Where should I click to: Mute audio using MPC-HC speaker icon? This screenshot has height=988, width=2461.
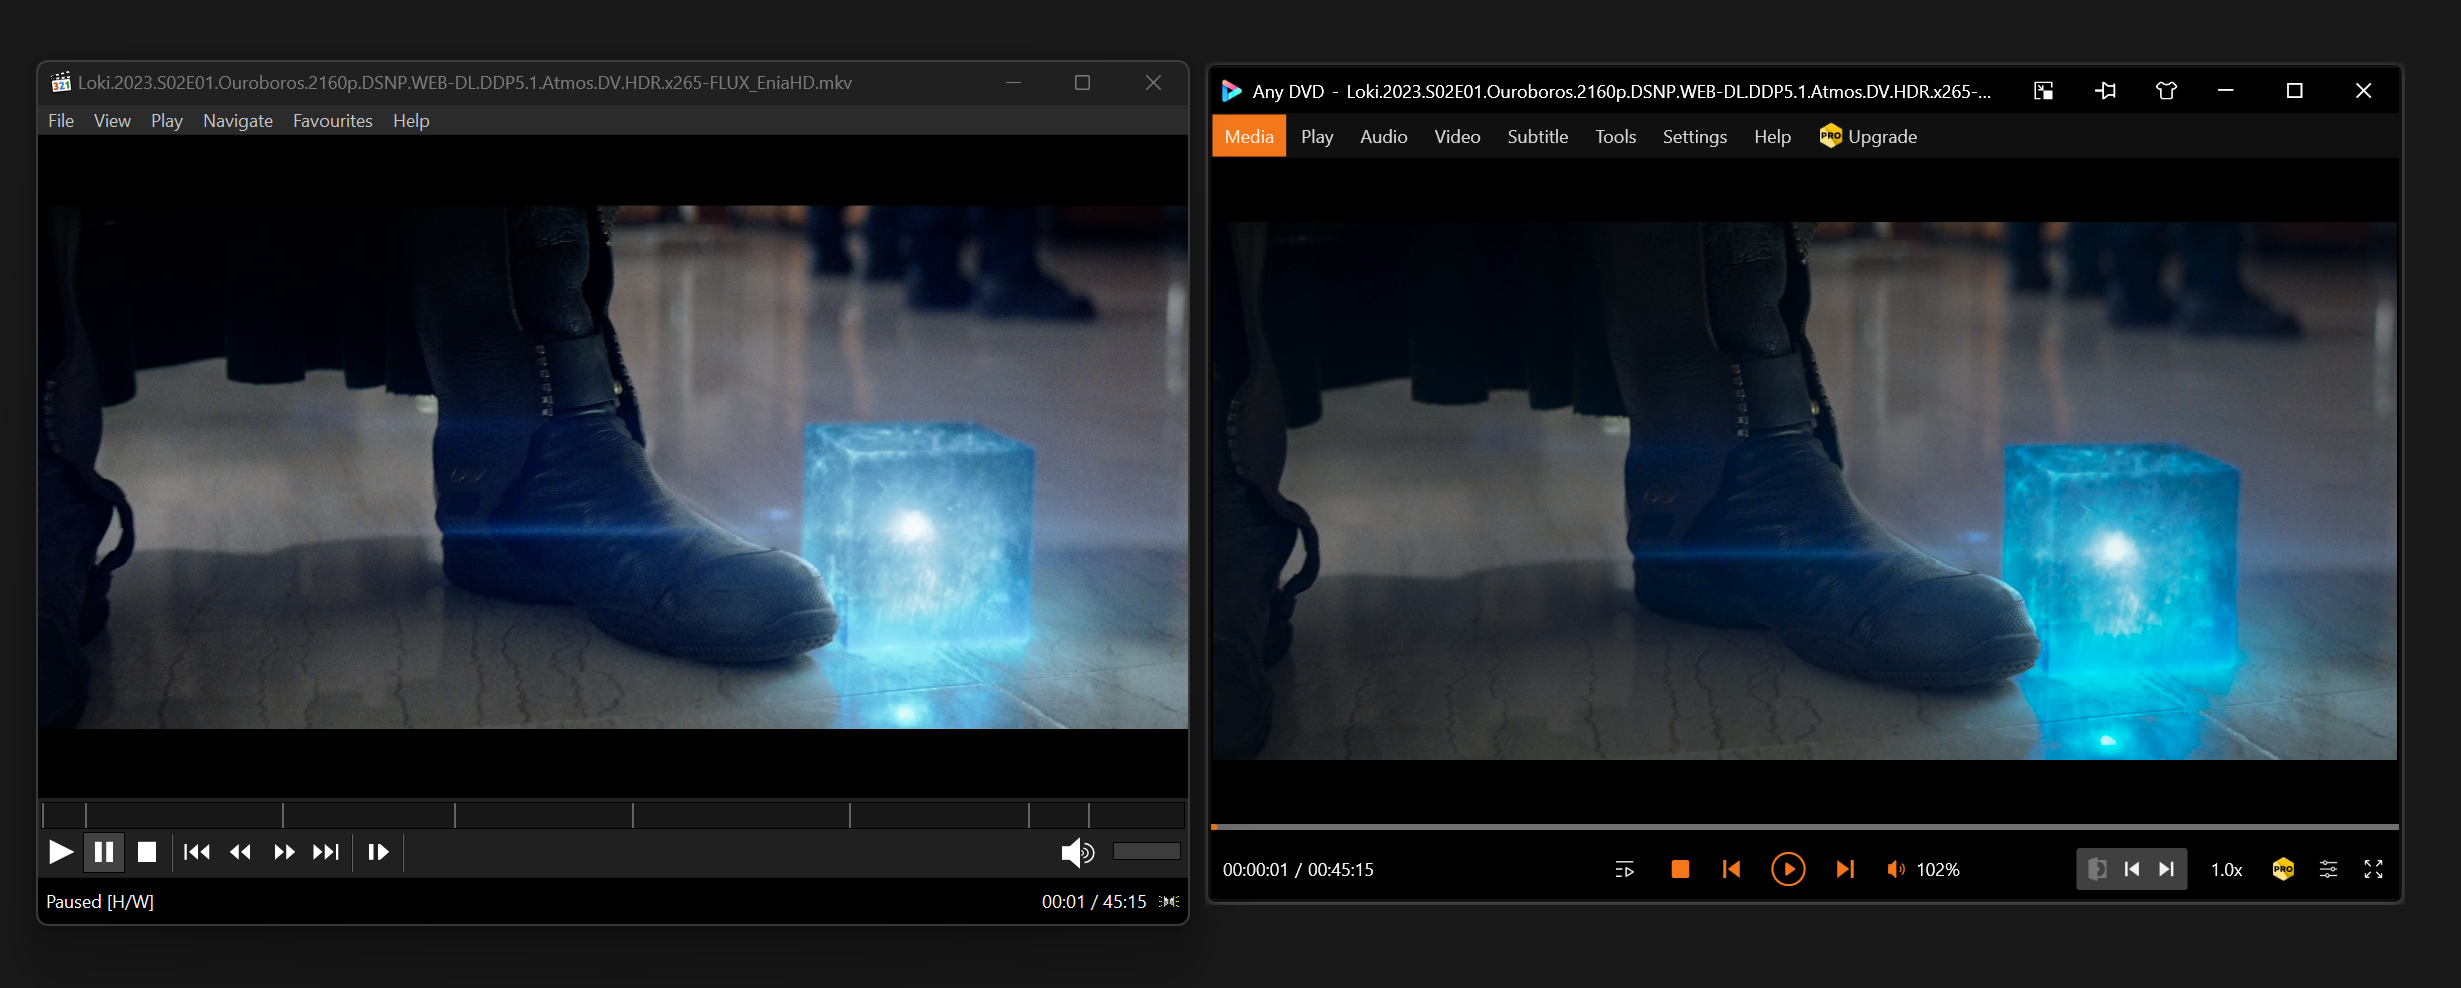point(1076,852)
